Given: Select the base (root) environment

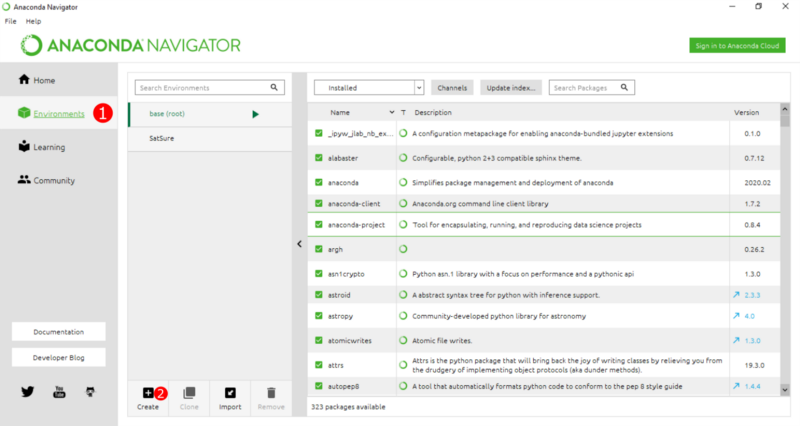Looking at the screenshot, I should 210,114.
